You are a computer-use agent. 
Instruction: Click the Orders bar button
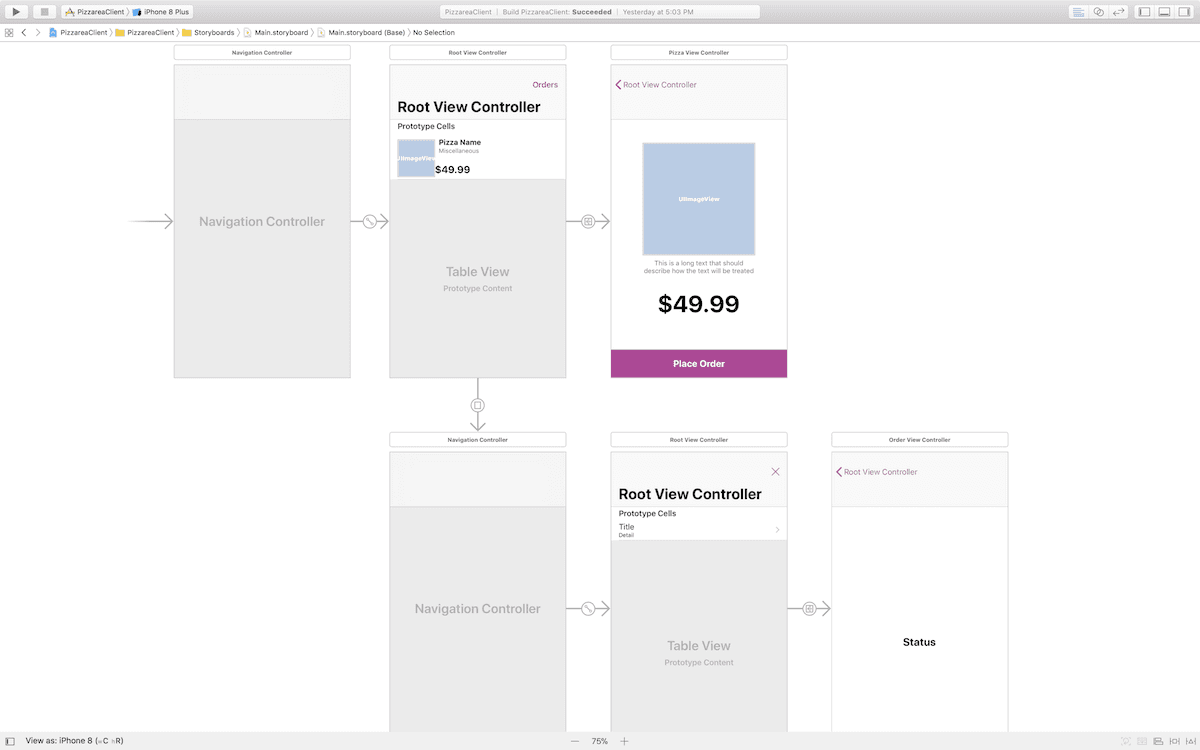click(x=545, y=85)
